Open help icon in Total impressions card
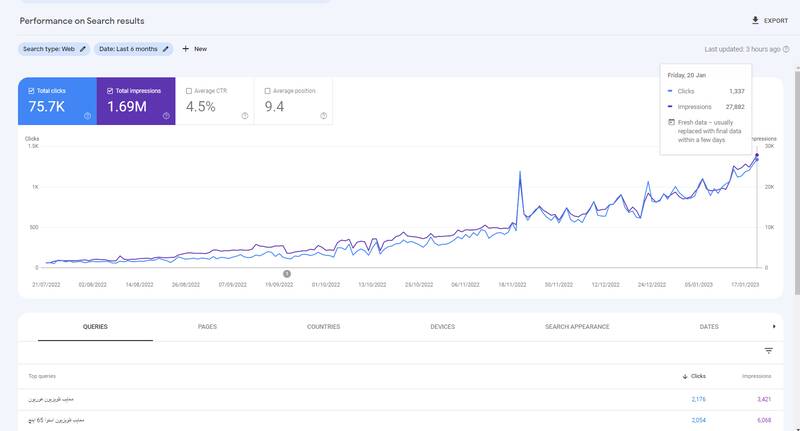Viewport: 800px width, 431px height. (x=166, y=116)
